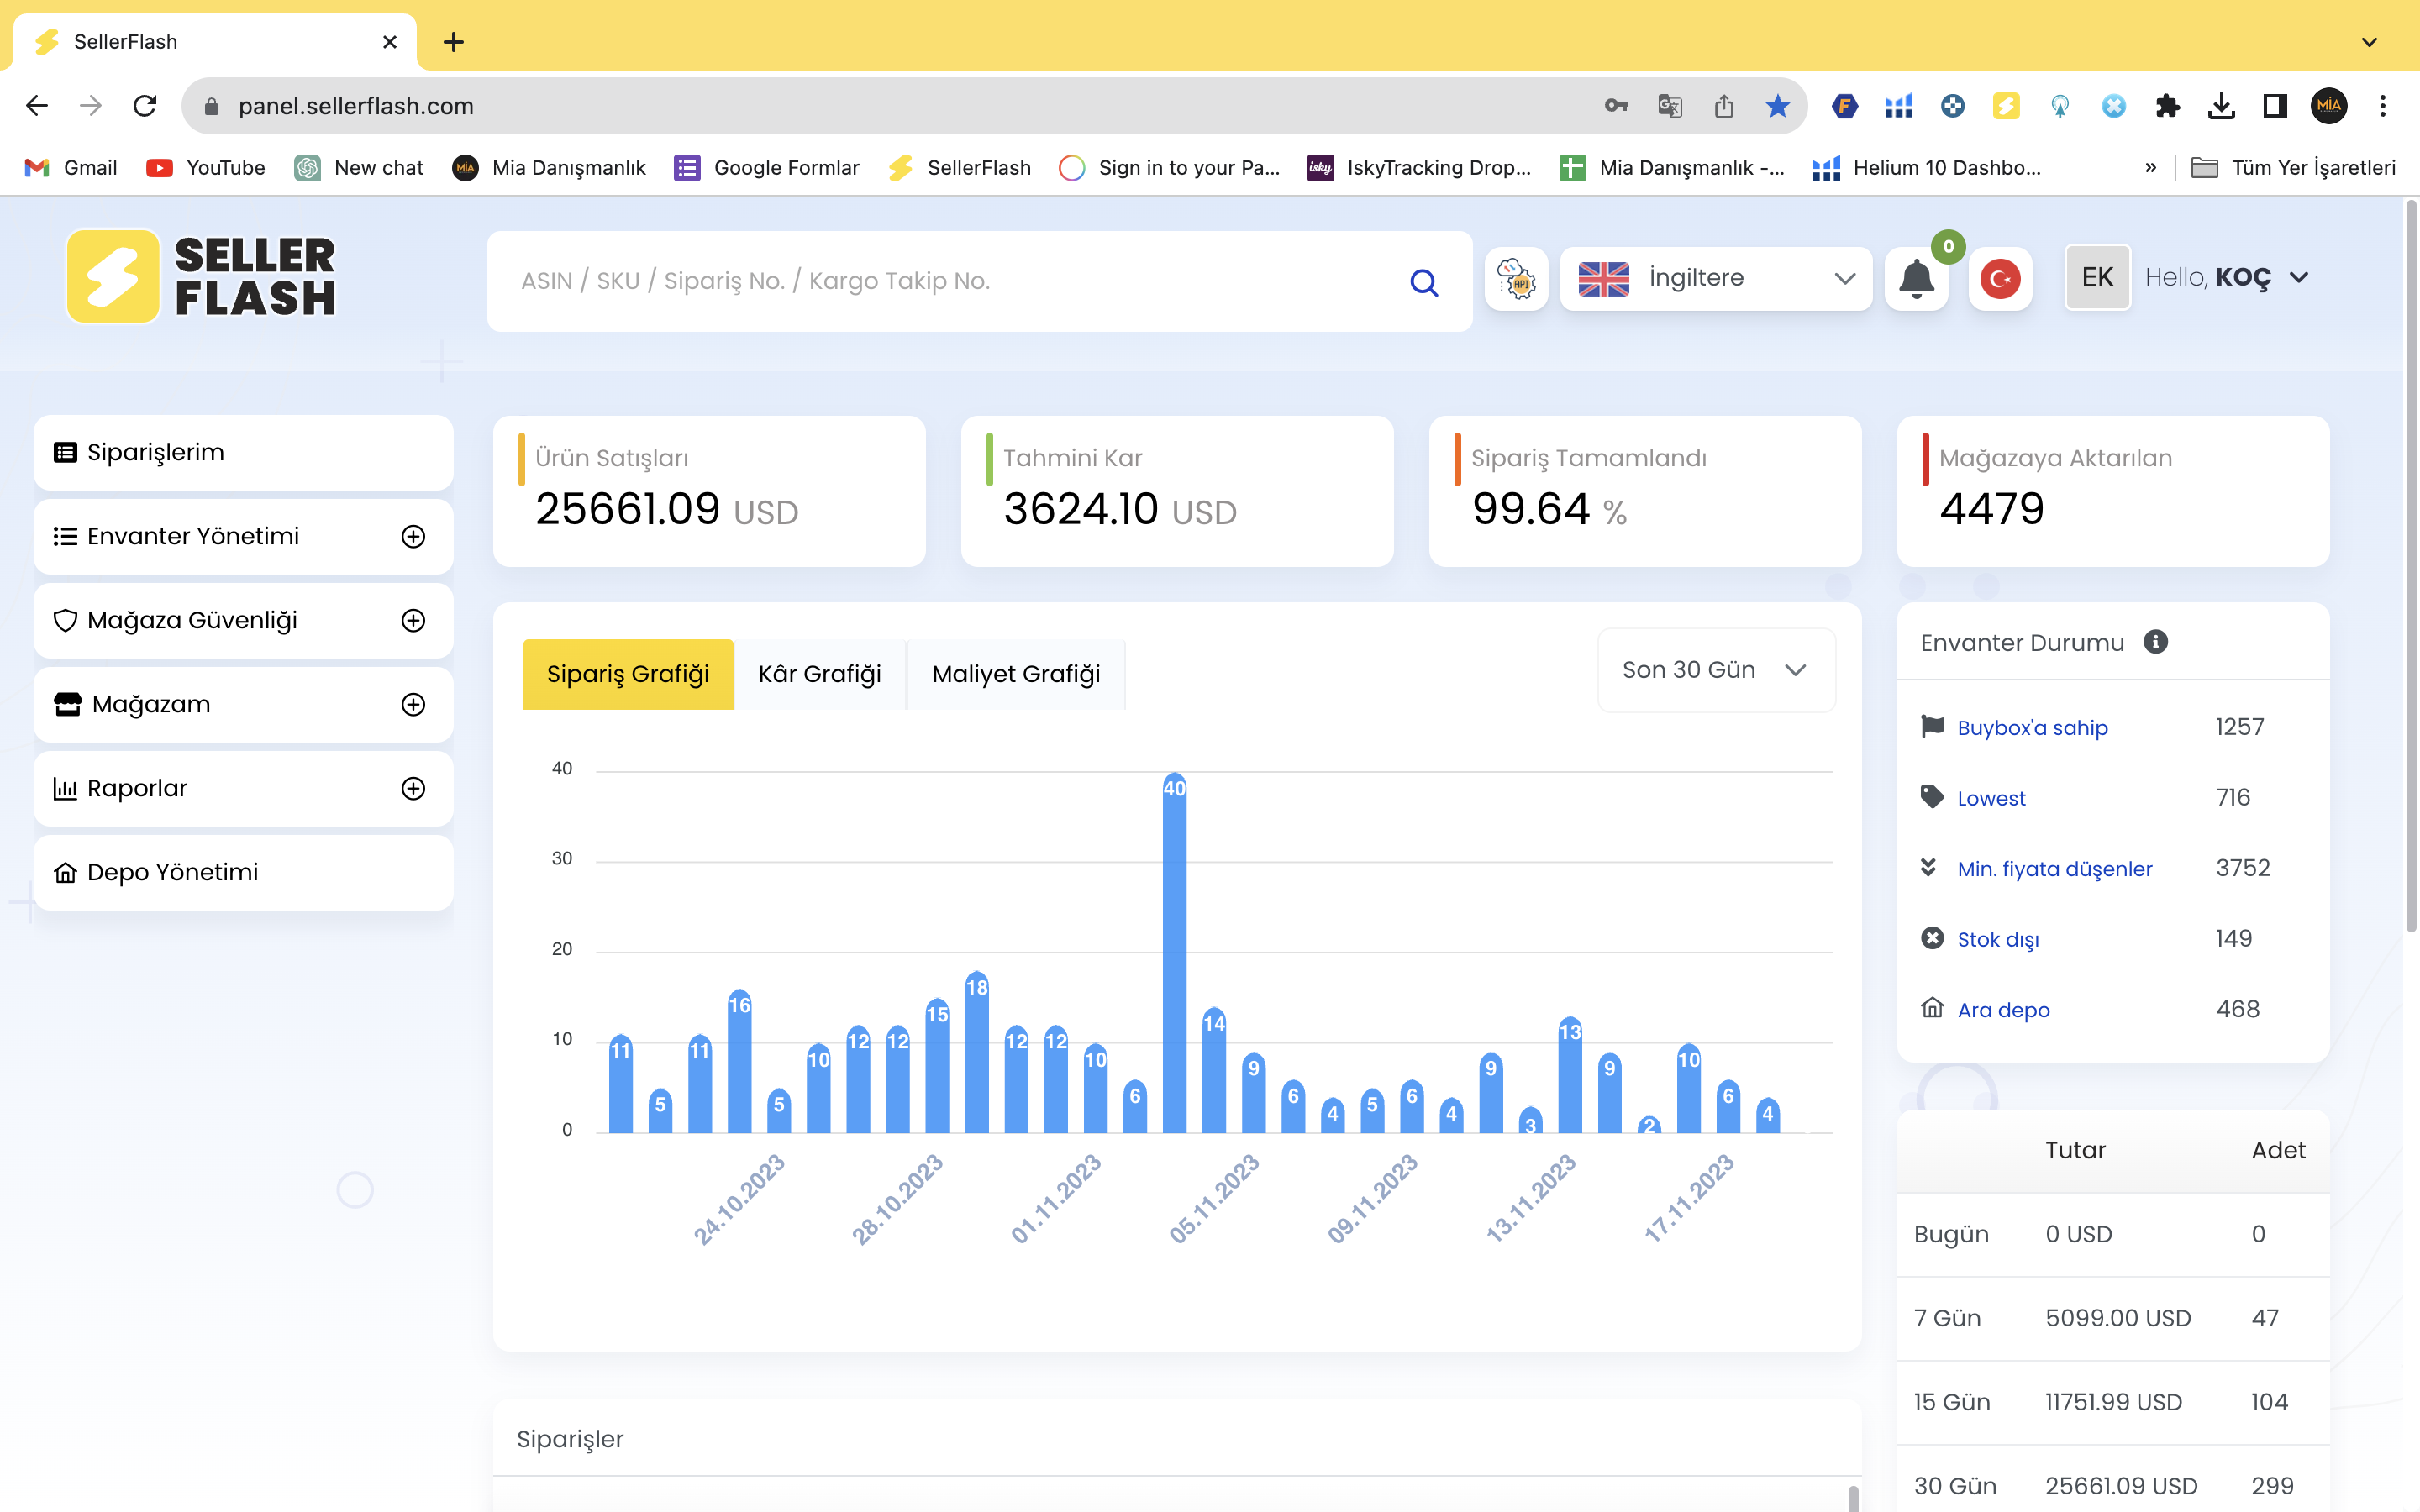The height and width of the screenshot is (1512, 2420).
Task: Open IskyTracking Drop bookmark
Action: coord(1419,168)
